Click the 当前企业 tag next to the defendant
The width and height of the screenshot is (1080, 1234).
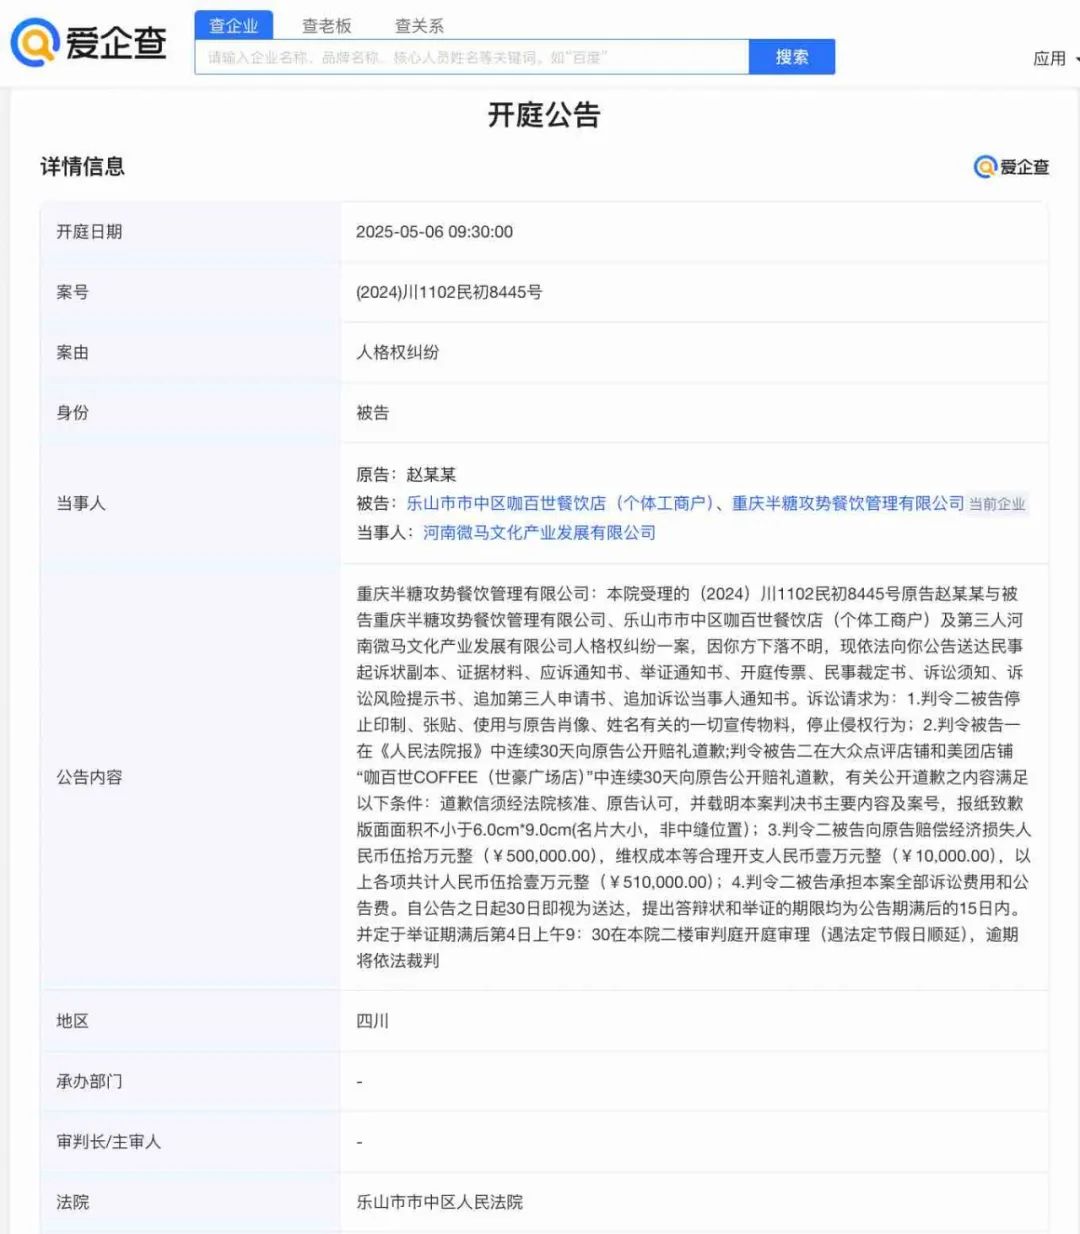pos(995,504)
